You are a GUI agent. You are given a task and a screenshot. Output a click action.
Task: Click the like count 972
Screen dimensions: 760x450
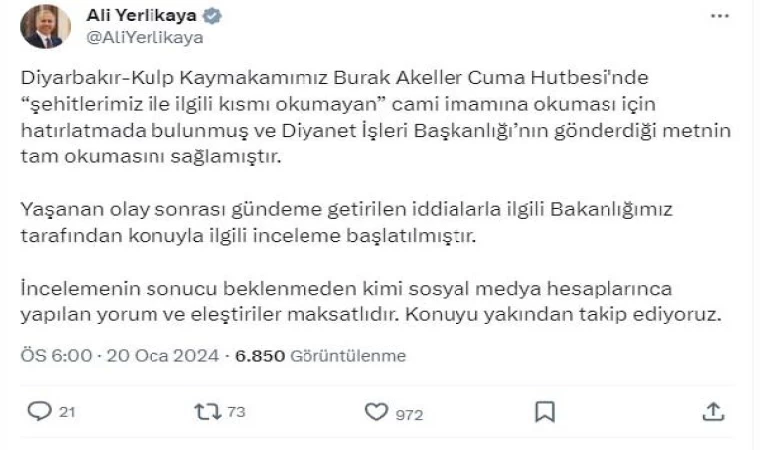[x=408, y=414]
